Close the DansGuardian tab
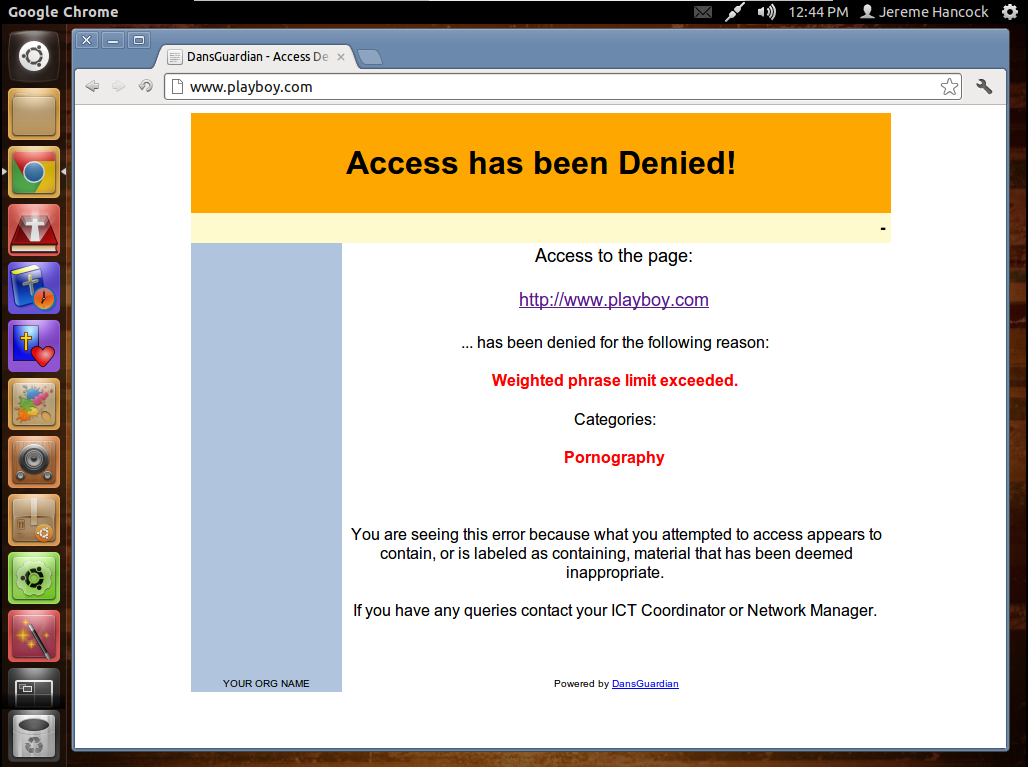Screen dimensions: 1028x767 point(341,57)
